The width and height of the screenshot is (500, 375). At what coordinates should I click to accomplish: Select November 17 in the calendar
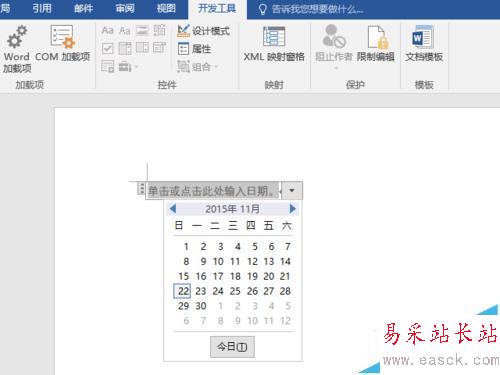pyautogui.click(x=218, y=276)
